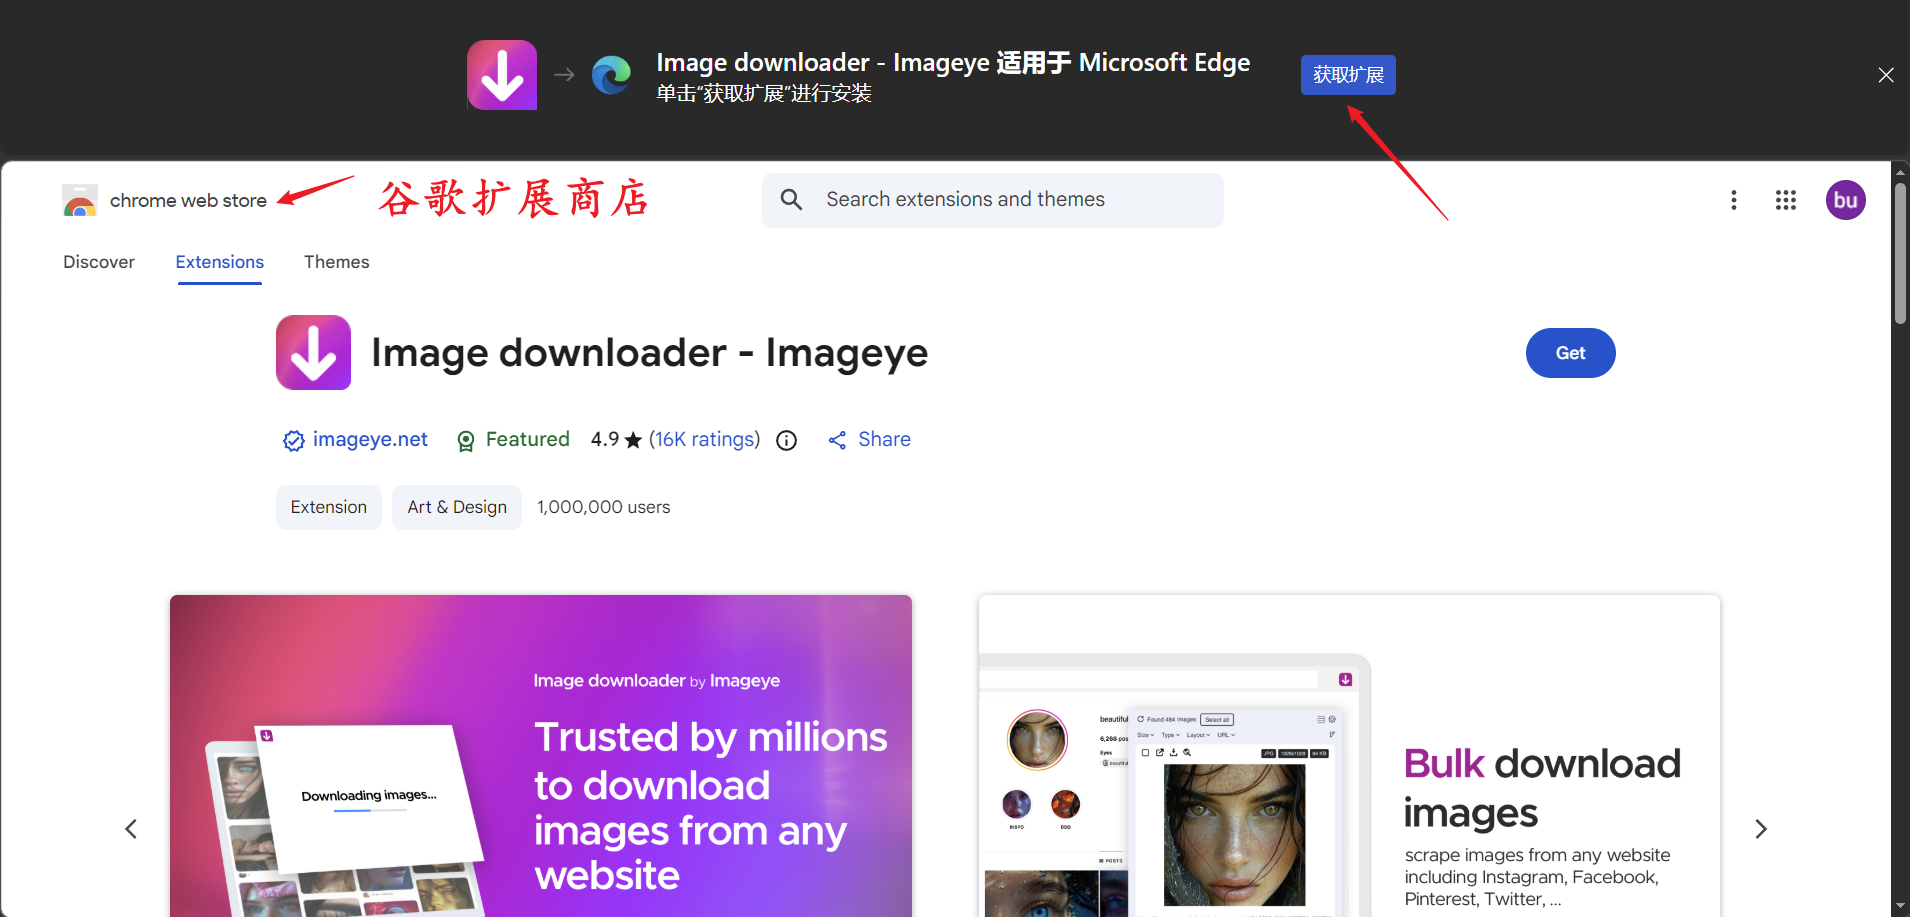Select the Extension category chip
Image resolution: width=1910 pixels, height=917 pixels.
click(329, 507)
